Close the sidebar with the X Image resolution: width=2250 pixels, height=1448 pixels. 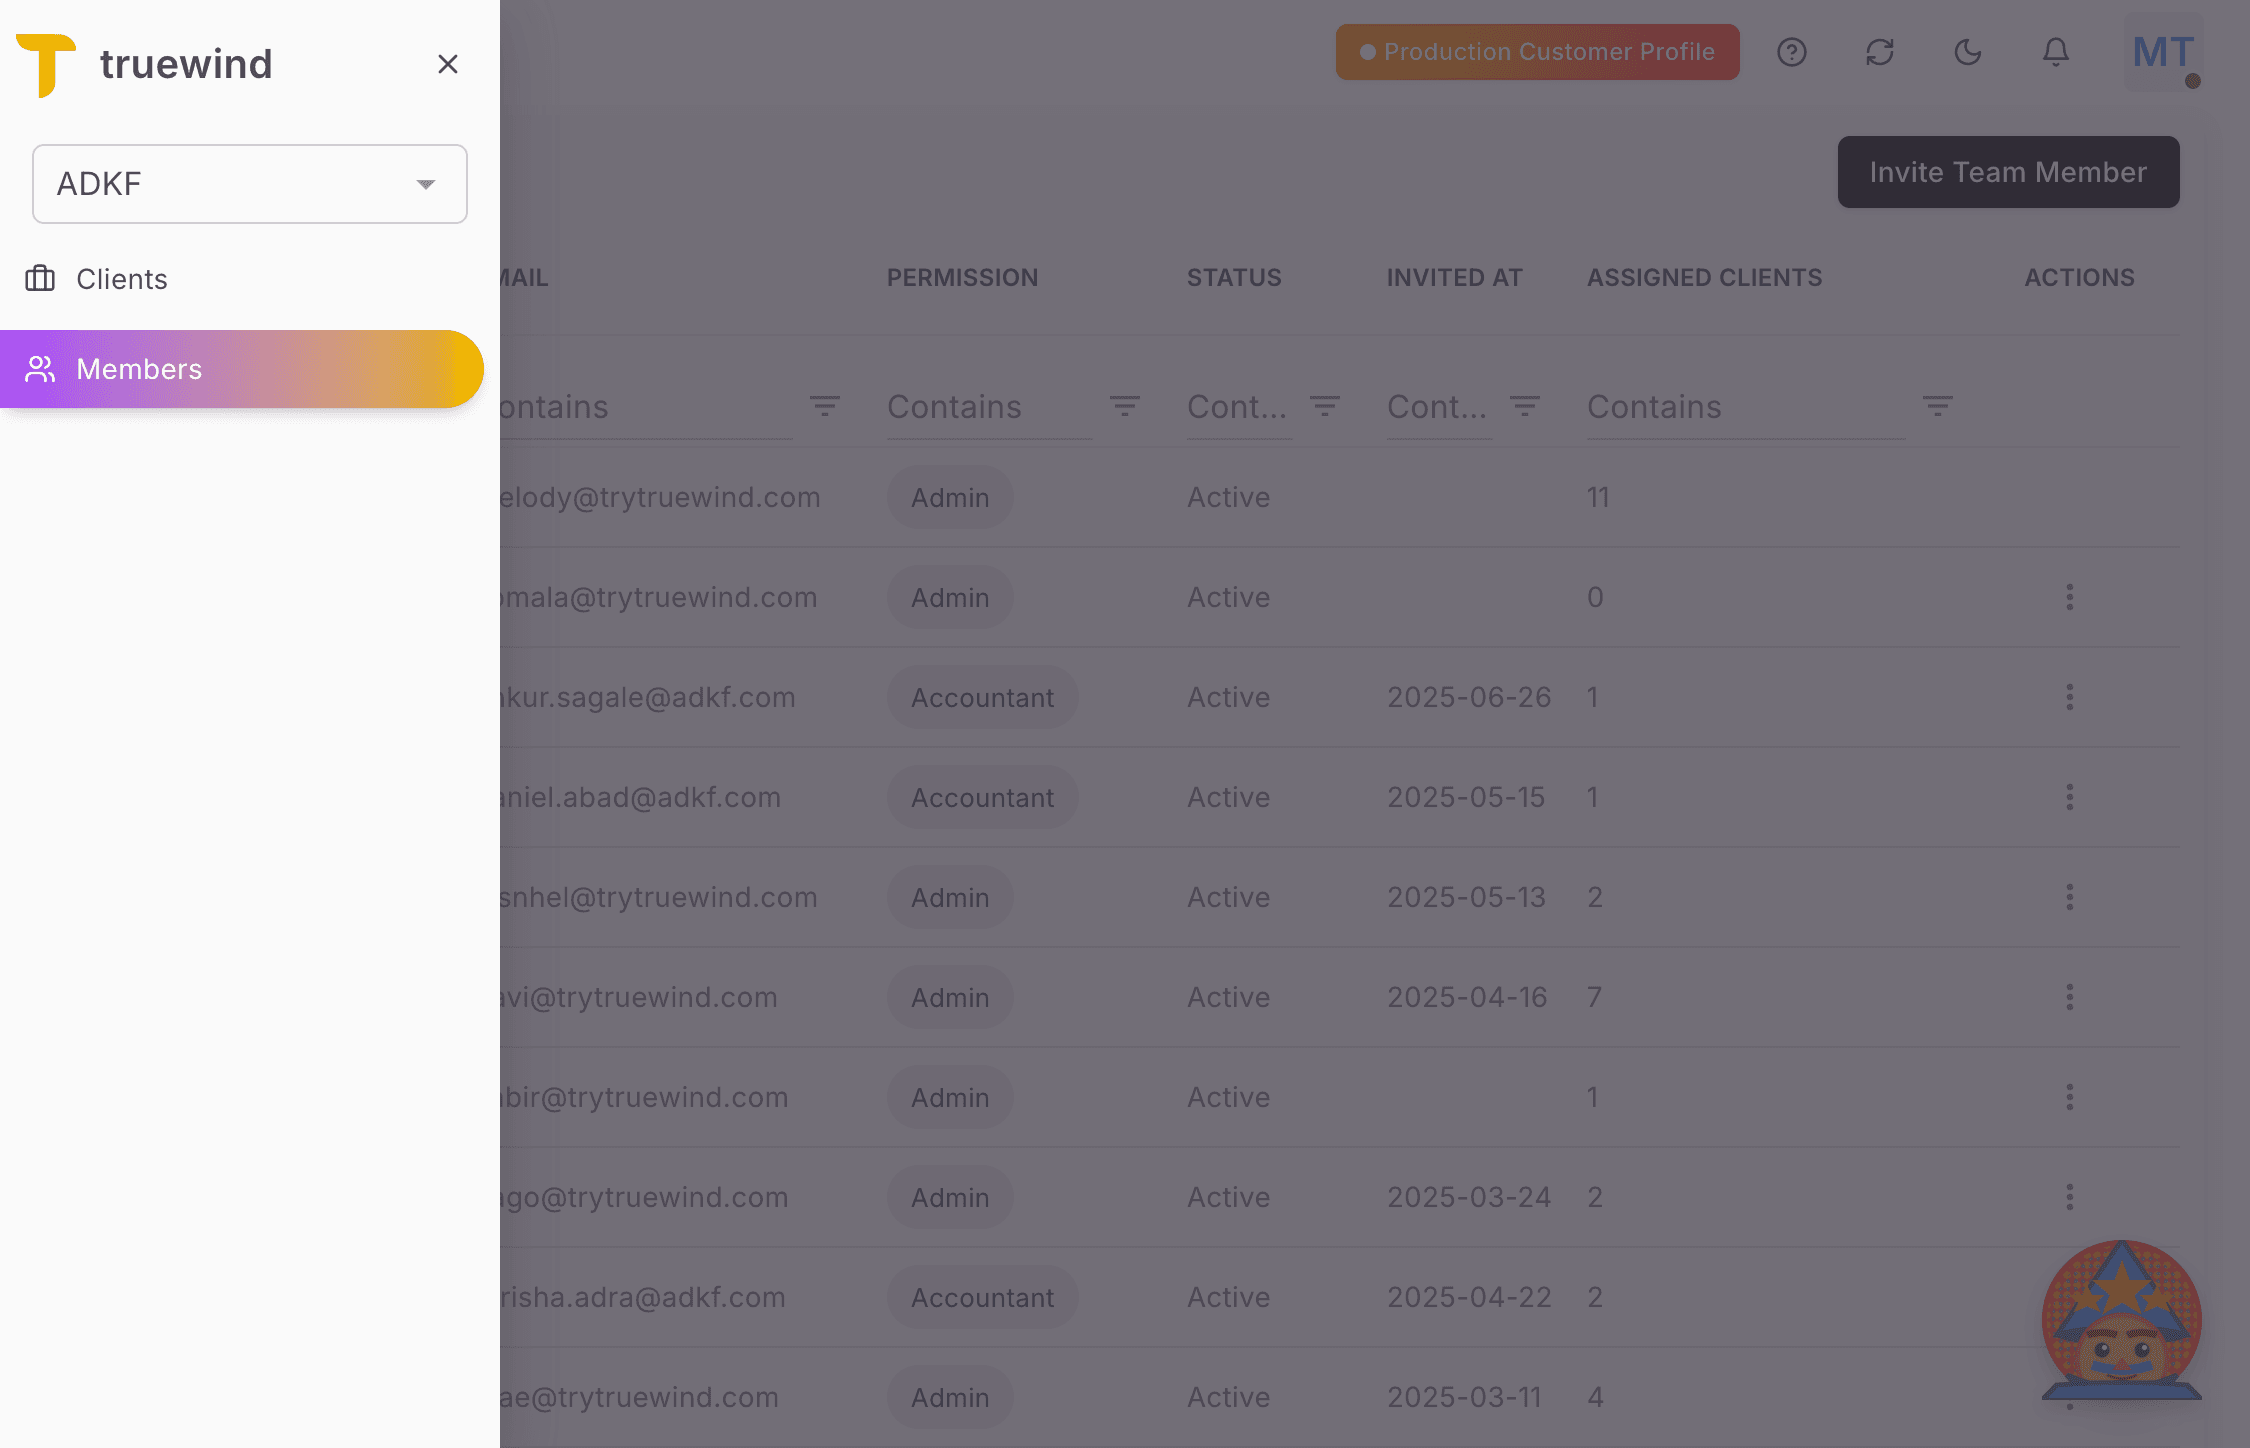point(447,63)
